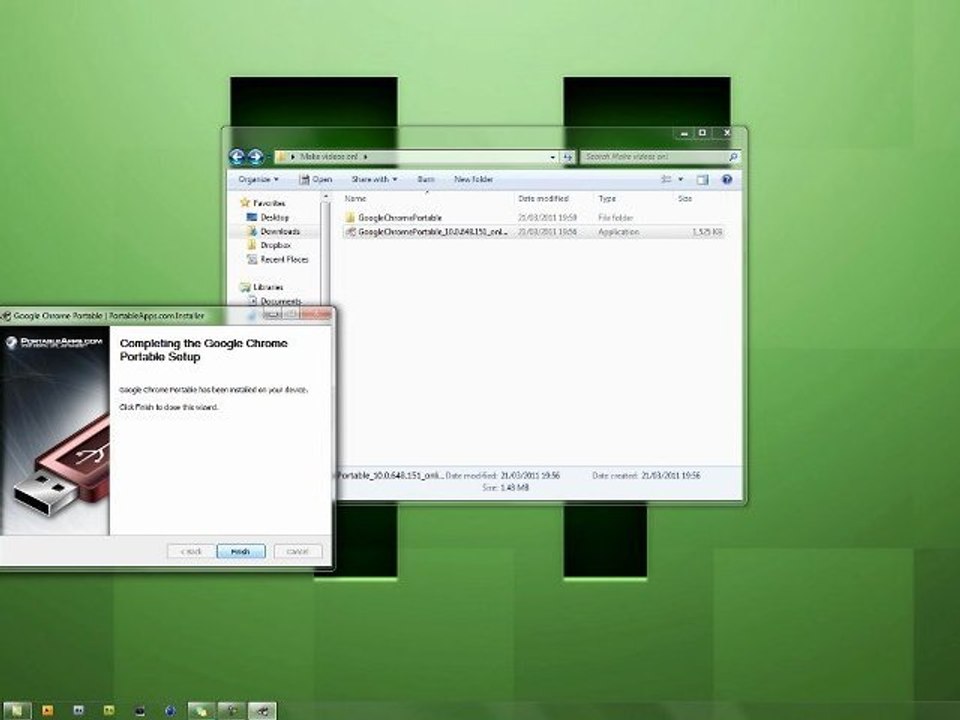Open the address bar history dropdown
Screen dimensions: 960x720
[553, 157]
